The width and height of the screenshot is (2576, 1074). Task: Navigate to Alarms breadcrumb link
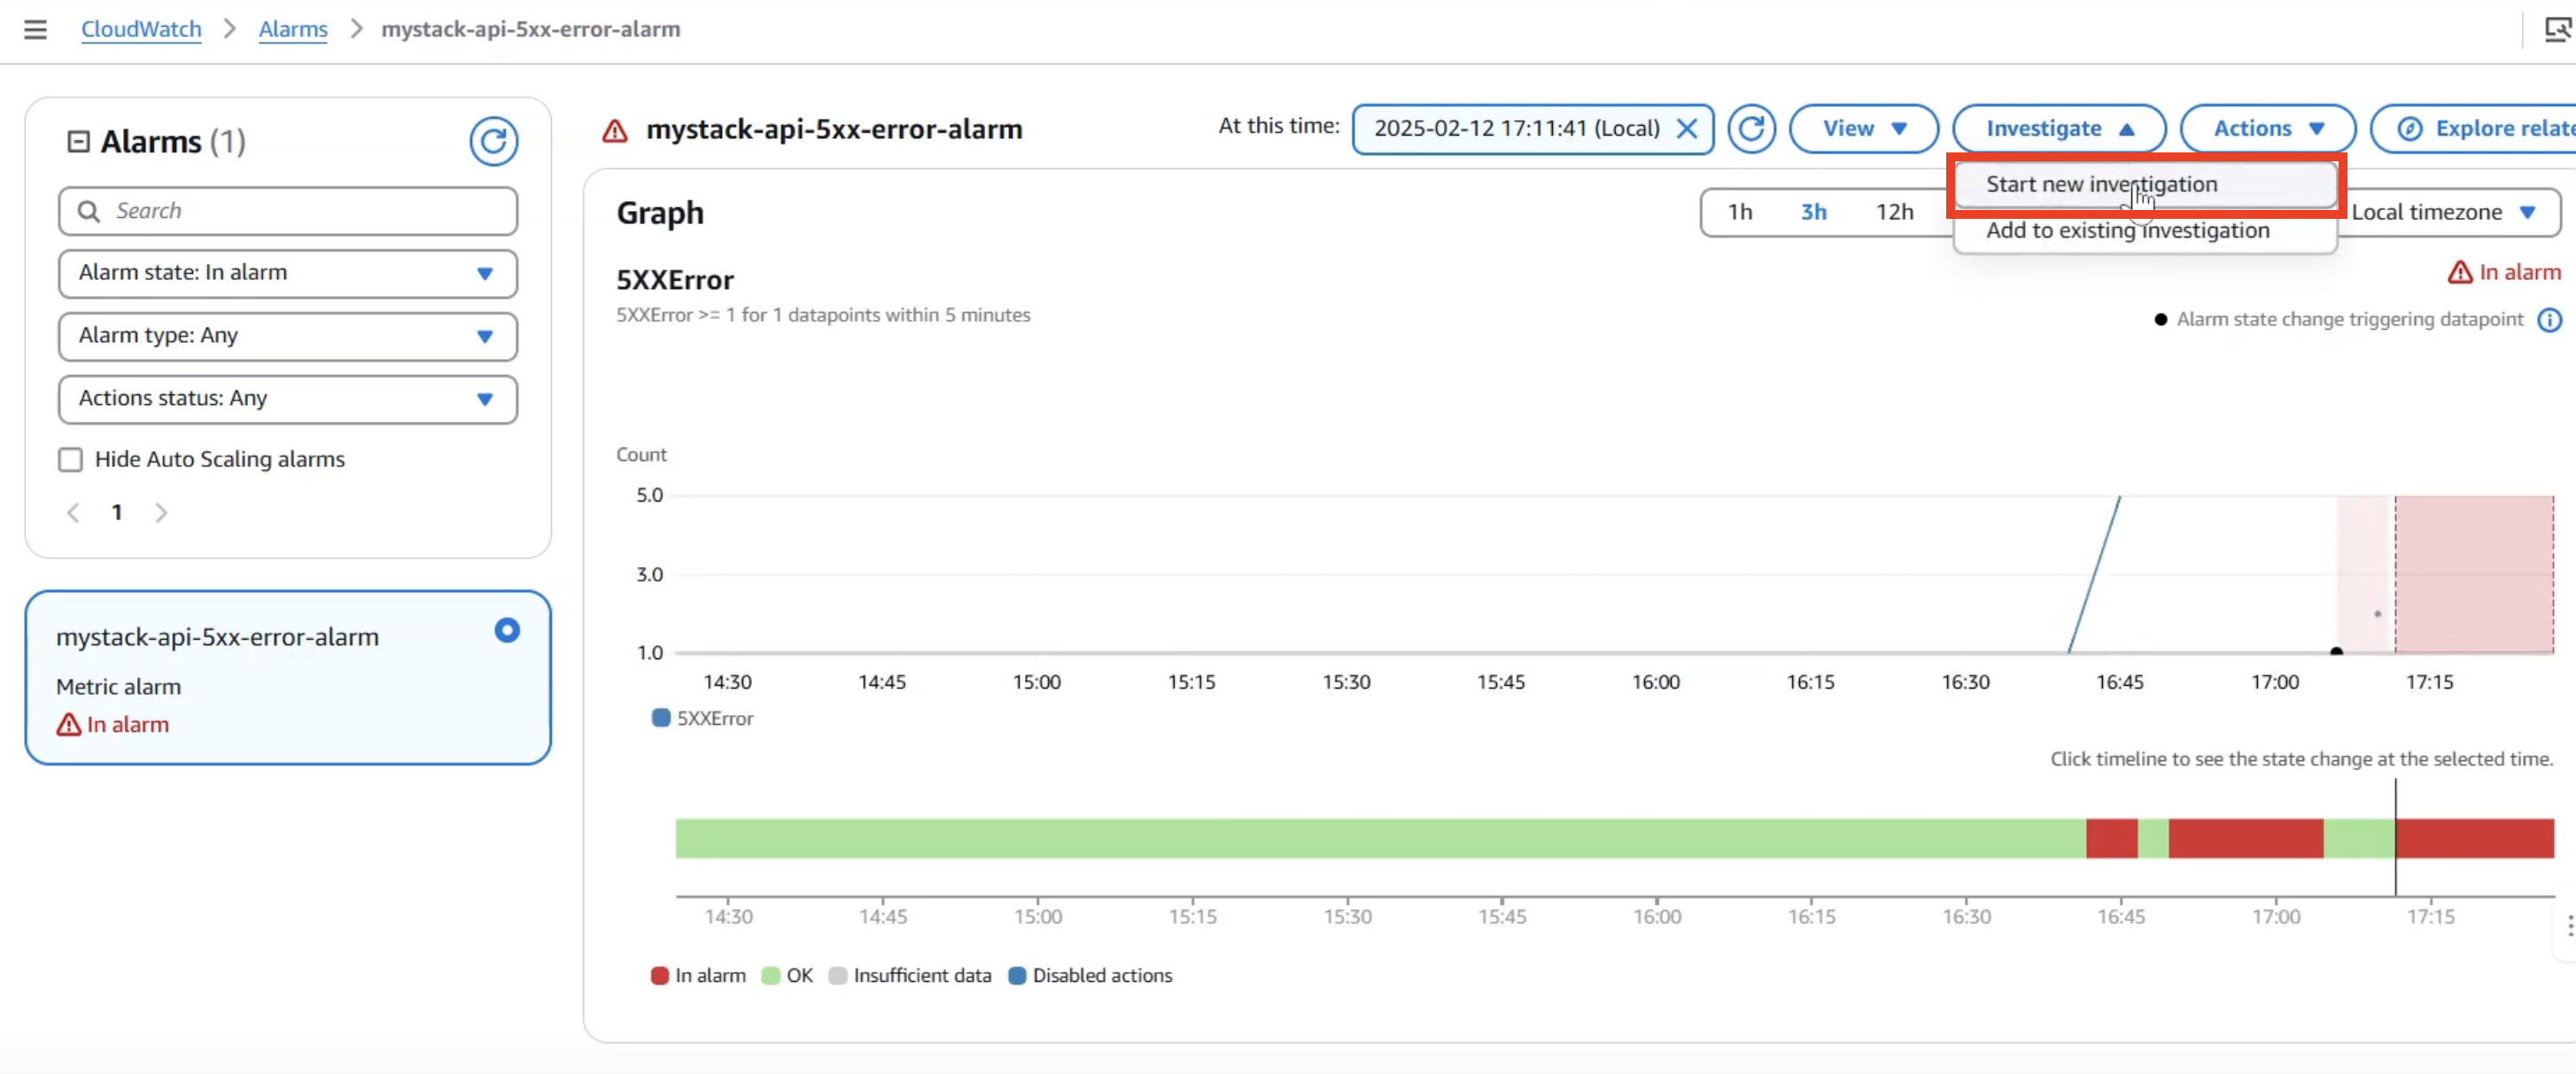[293, 29]
